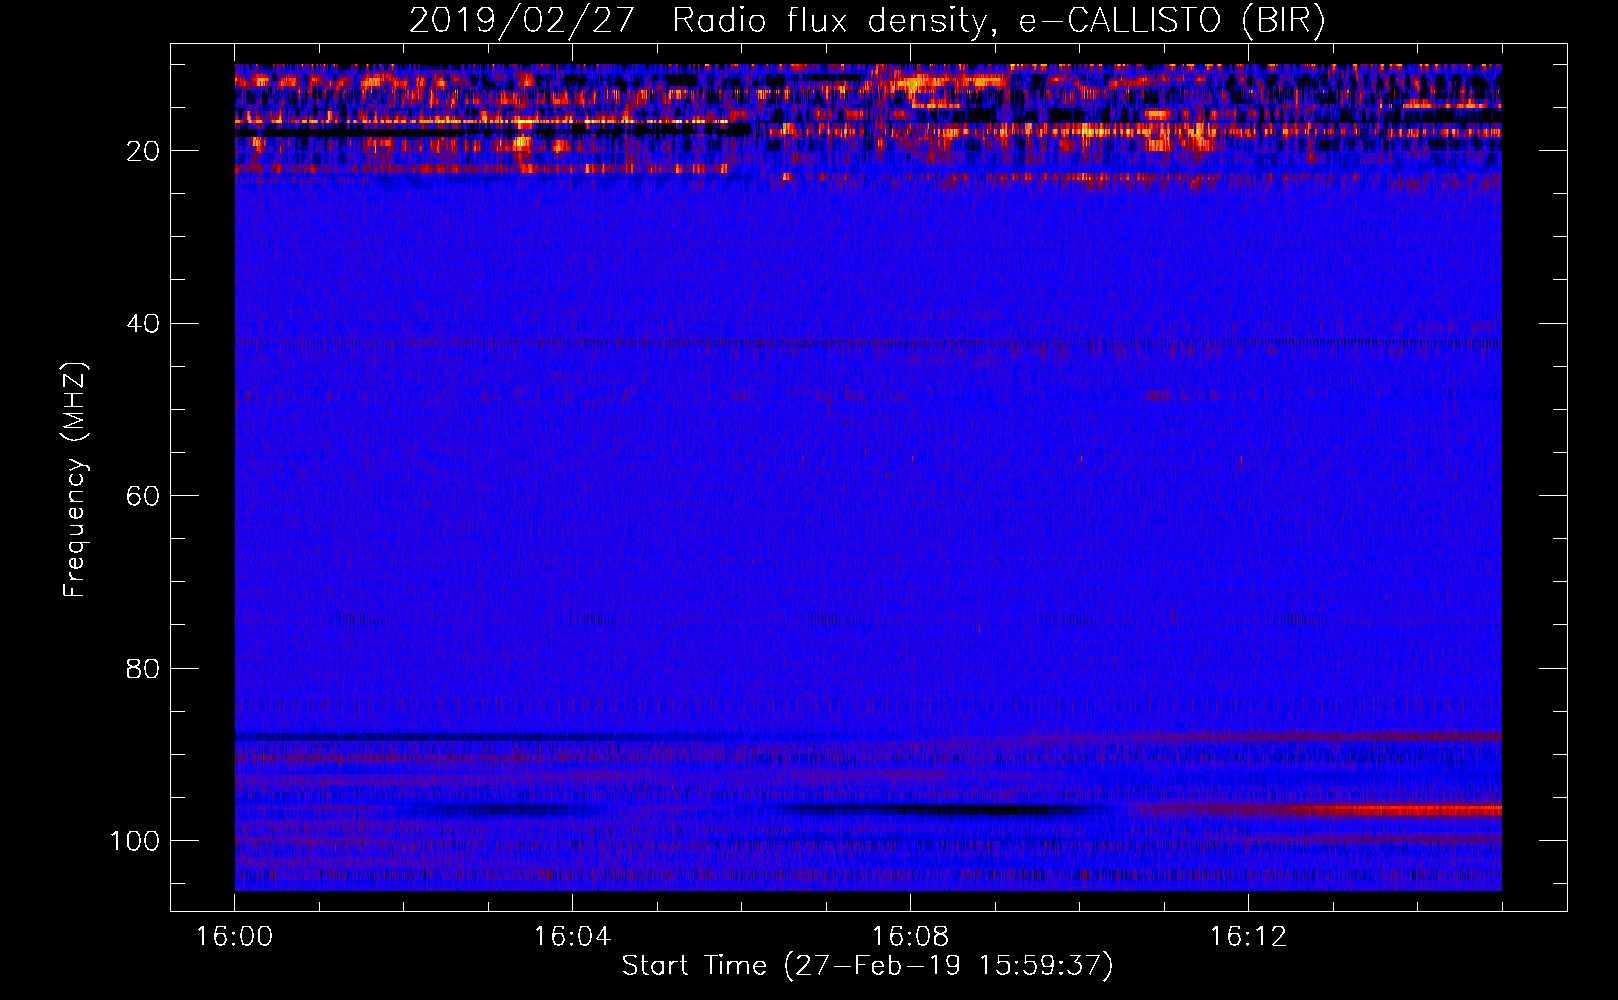Click the 40 MHz frequency tick label

pos(143,323)
